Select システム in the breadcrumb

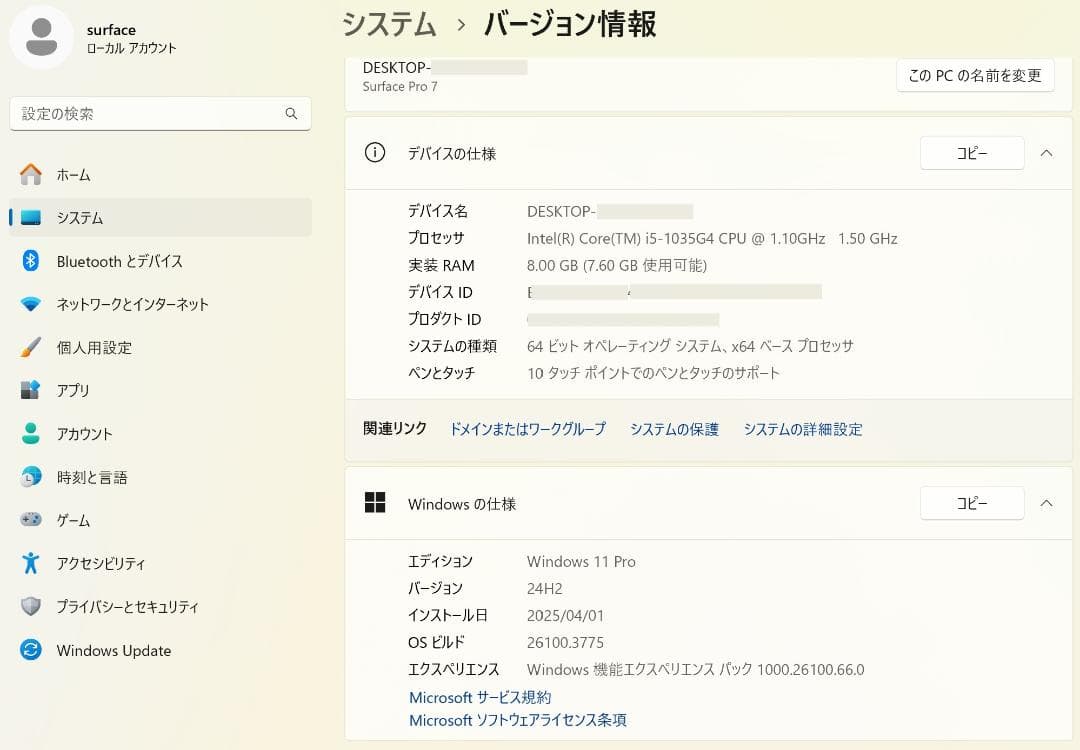coord(388,24)
